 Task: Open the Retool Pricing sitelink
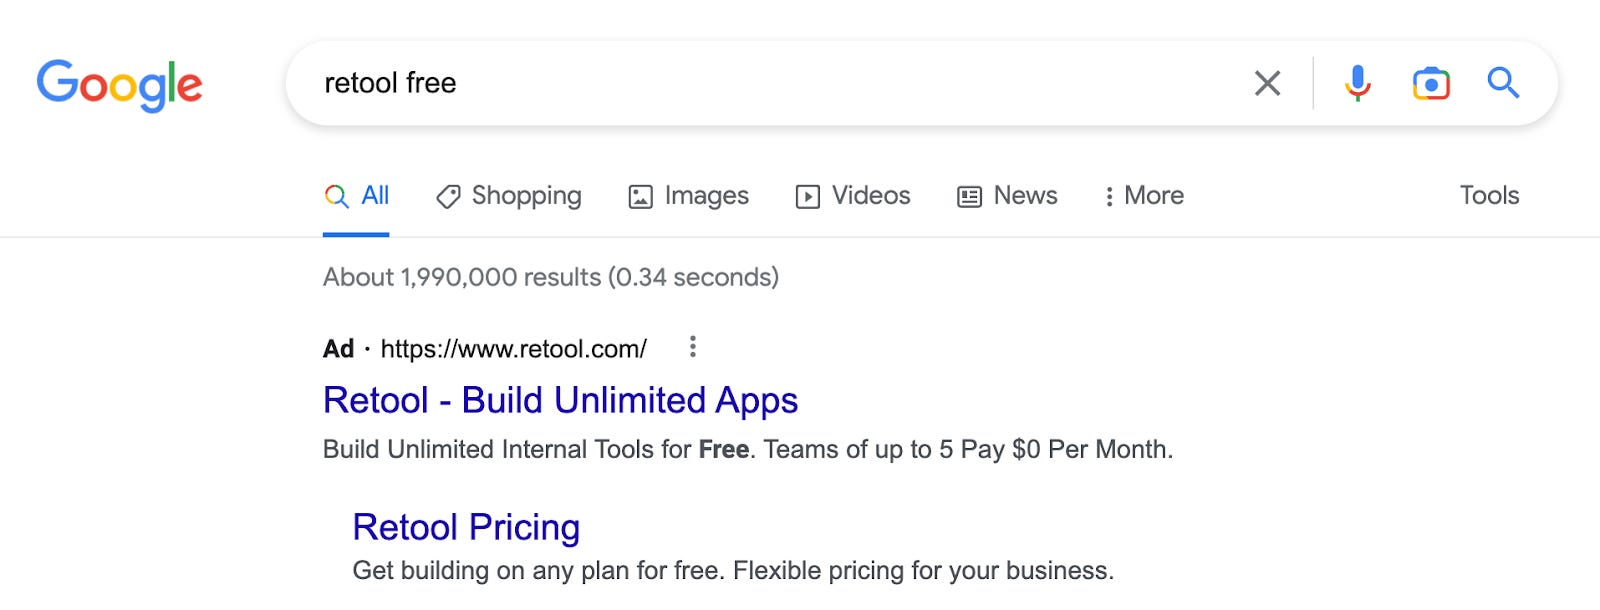pyautogui.click(x=465, y=527)
